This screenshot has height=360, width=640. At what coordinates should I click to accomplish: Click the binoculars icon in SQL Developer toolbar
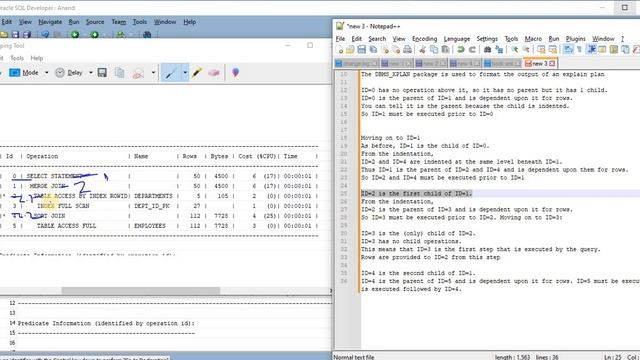pyautogui.click(x=147, y=35)
